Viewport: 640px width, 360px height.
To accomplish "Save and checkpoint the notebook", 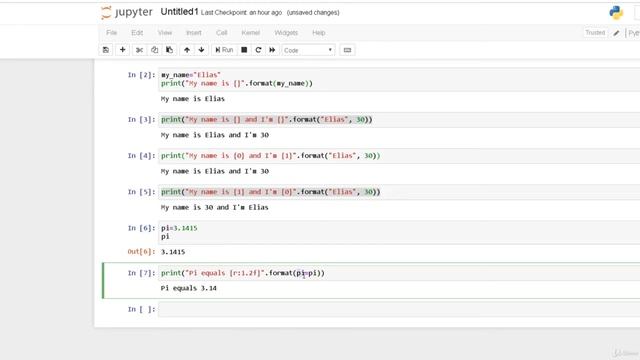I will (x=106, y=50).
